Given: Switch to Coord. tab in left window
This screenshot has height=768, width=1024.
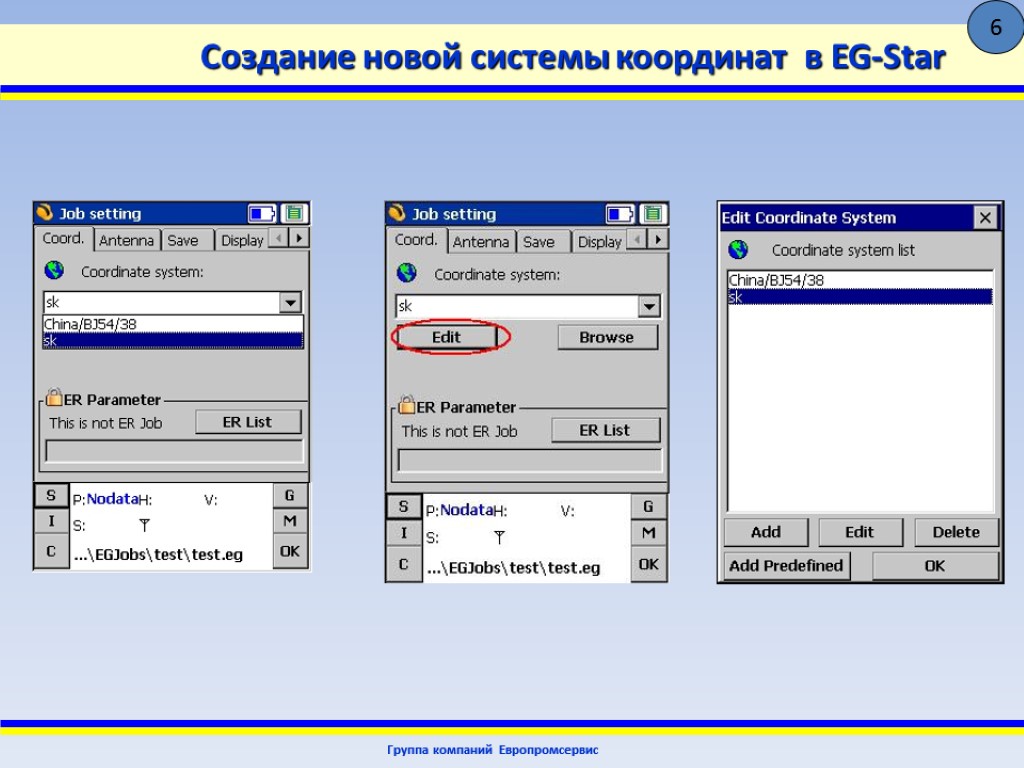Looking at the screenshot, I should tap(63, 238).
